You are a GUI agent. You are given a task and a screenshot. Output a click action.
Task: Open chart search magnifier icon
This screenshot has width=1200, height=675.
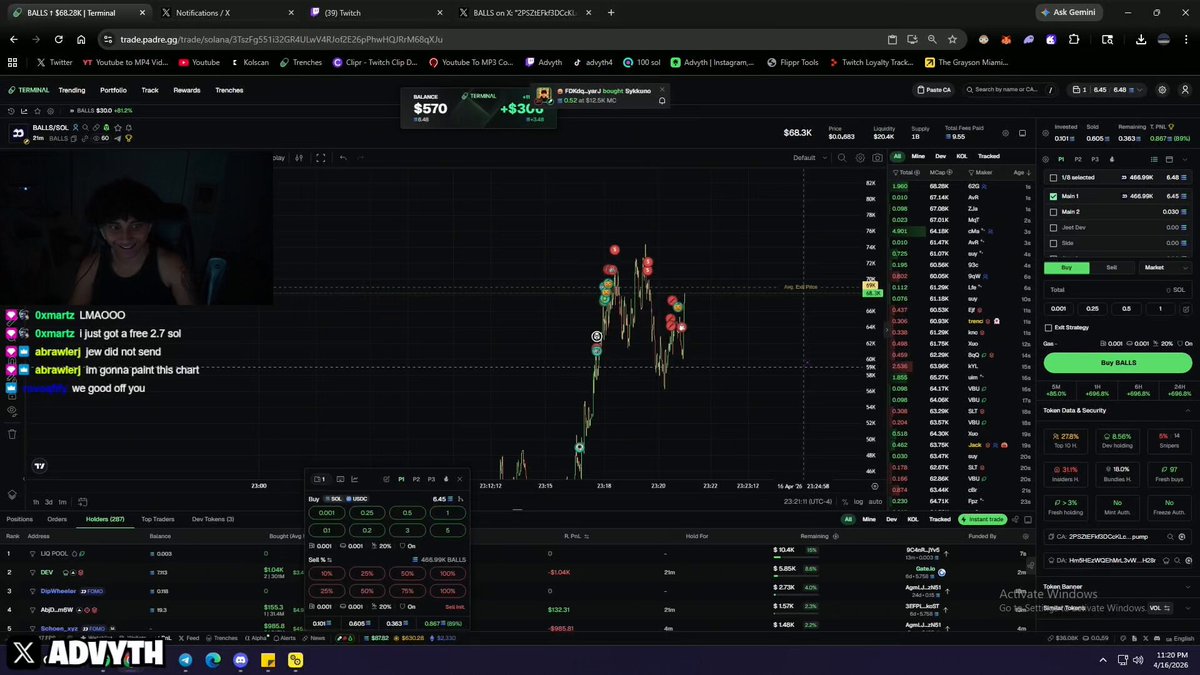click(x=841, y=157)
